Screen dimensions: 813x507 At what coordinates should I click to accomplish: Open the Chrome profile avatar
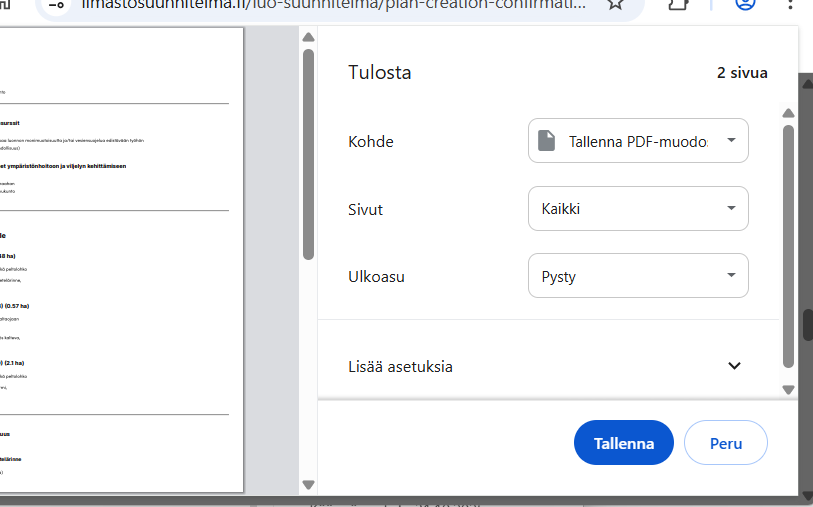(x=745, y=3)
